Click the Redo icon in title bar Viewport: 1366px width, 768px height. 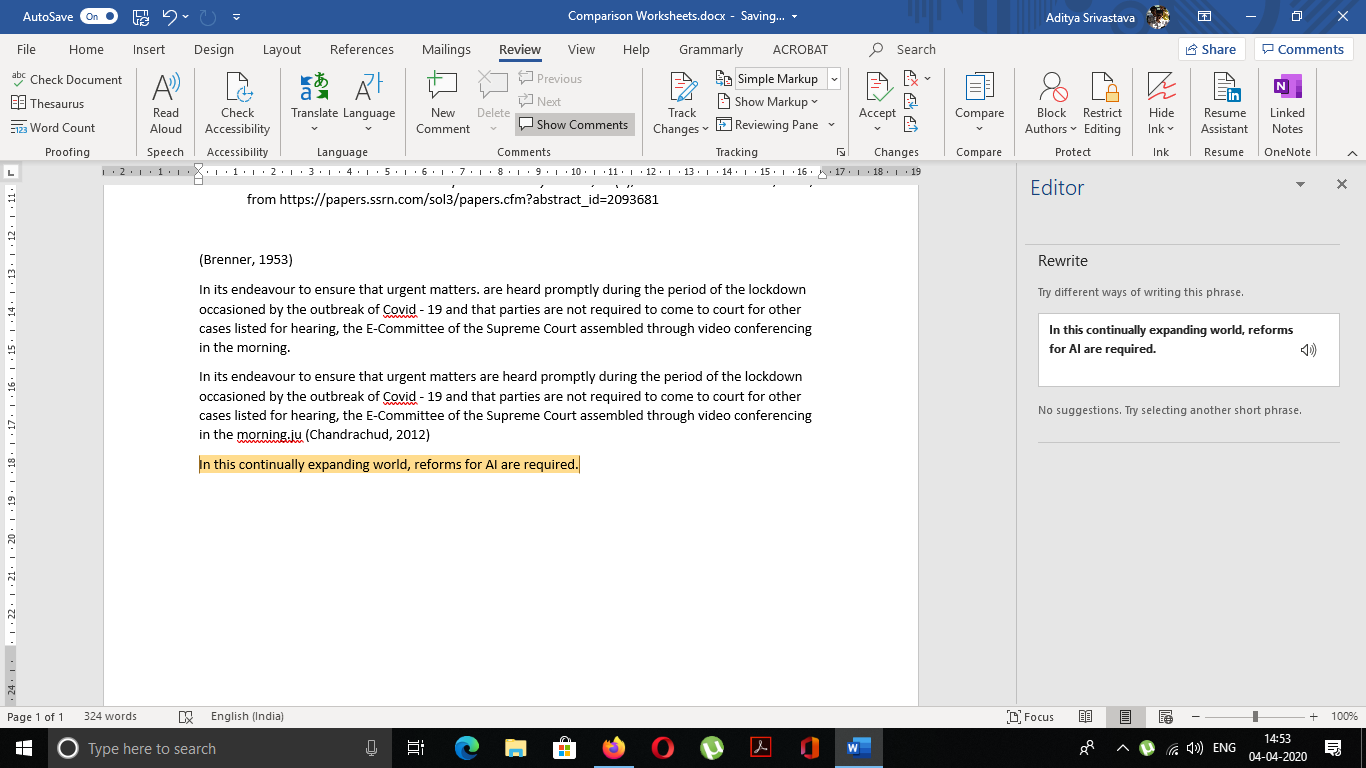click(x=209, y=16)
